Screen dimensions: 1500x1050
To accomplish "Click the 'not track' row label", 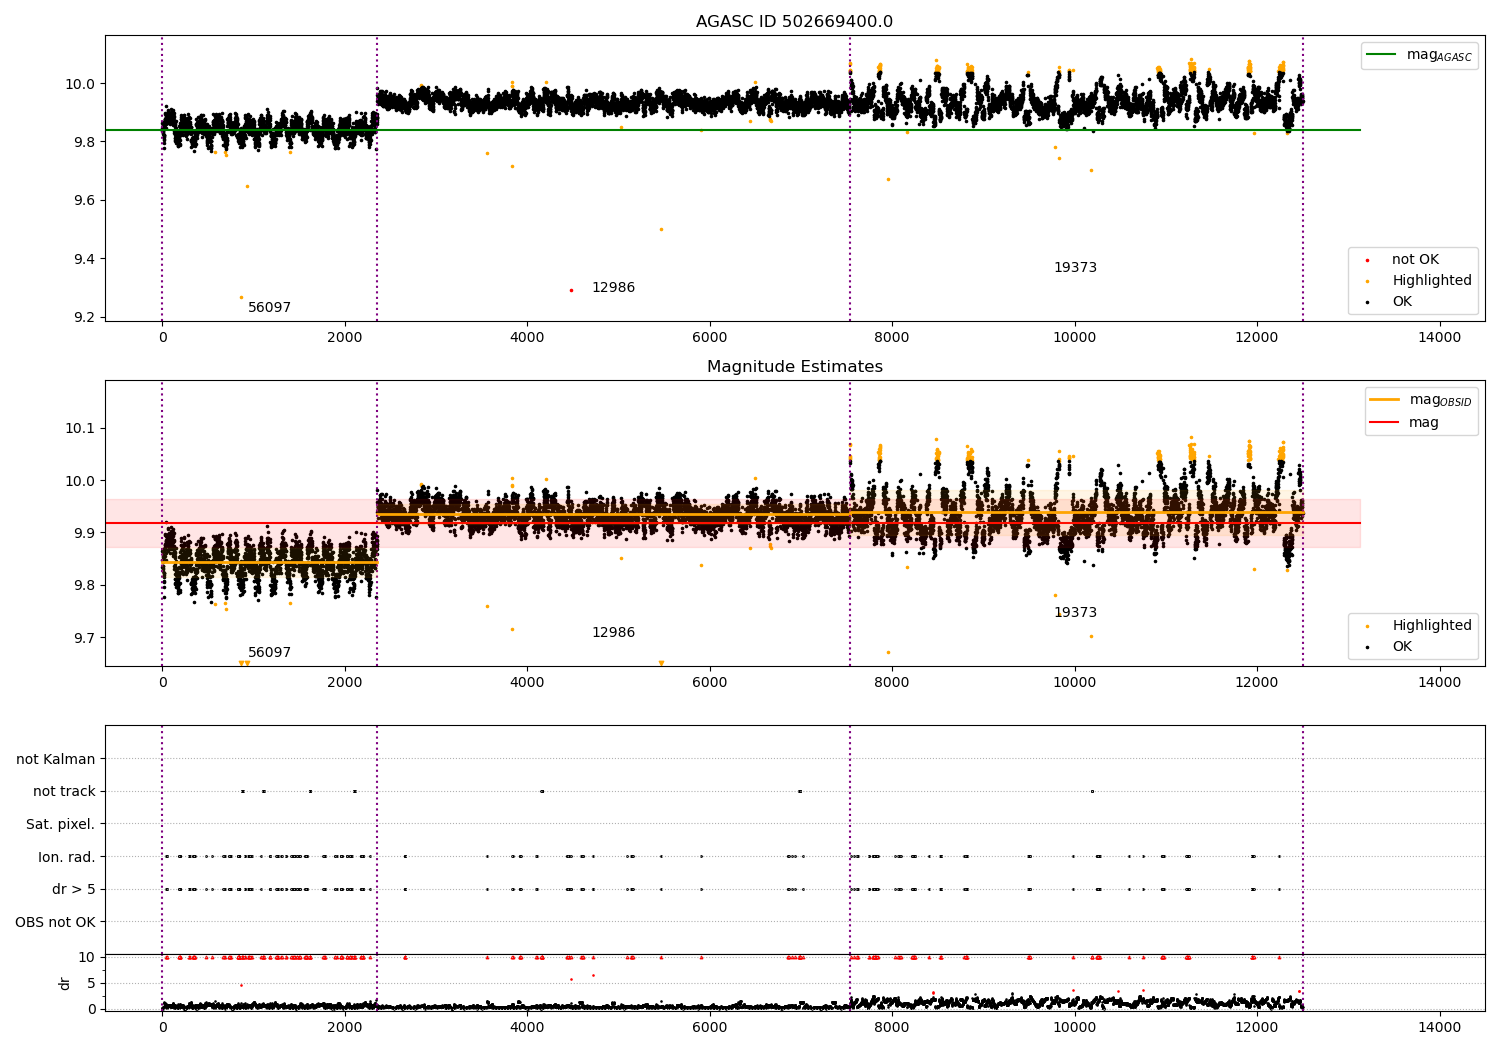I will [x=64, y=792].
